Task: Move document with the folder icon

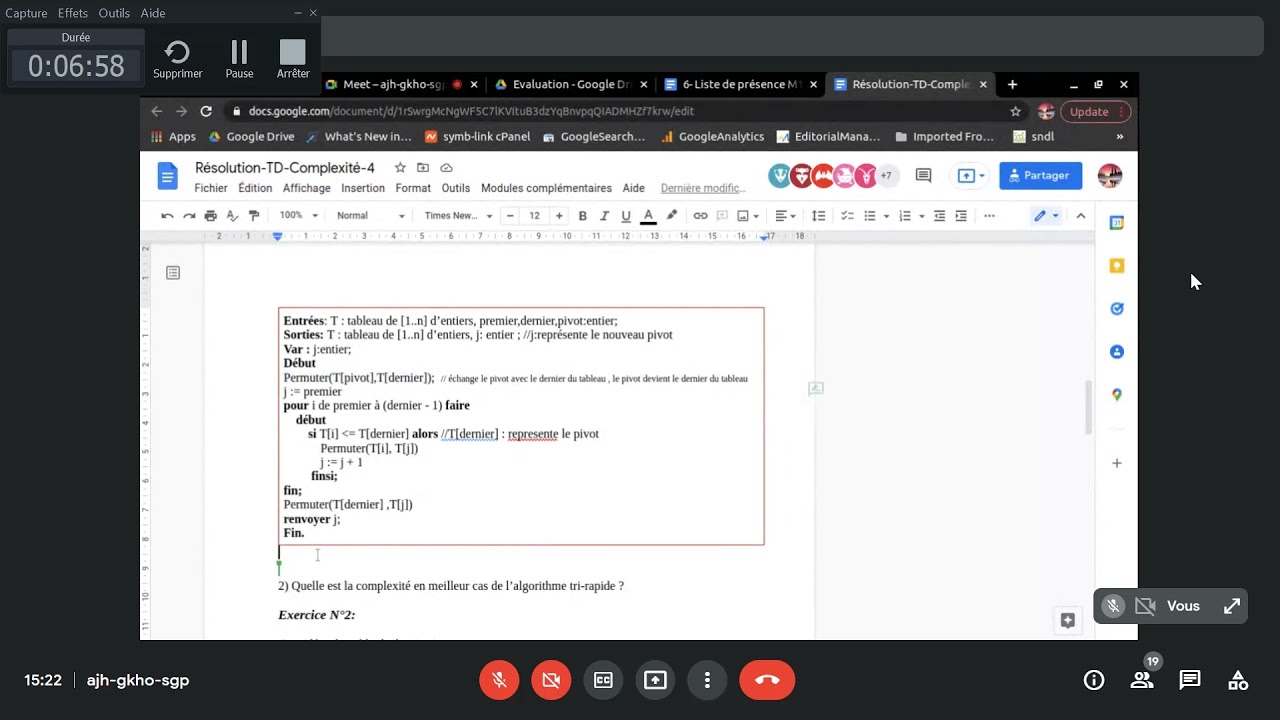Action: point(423,168)
